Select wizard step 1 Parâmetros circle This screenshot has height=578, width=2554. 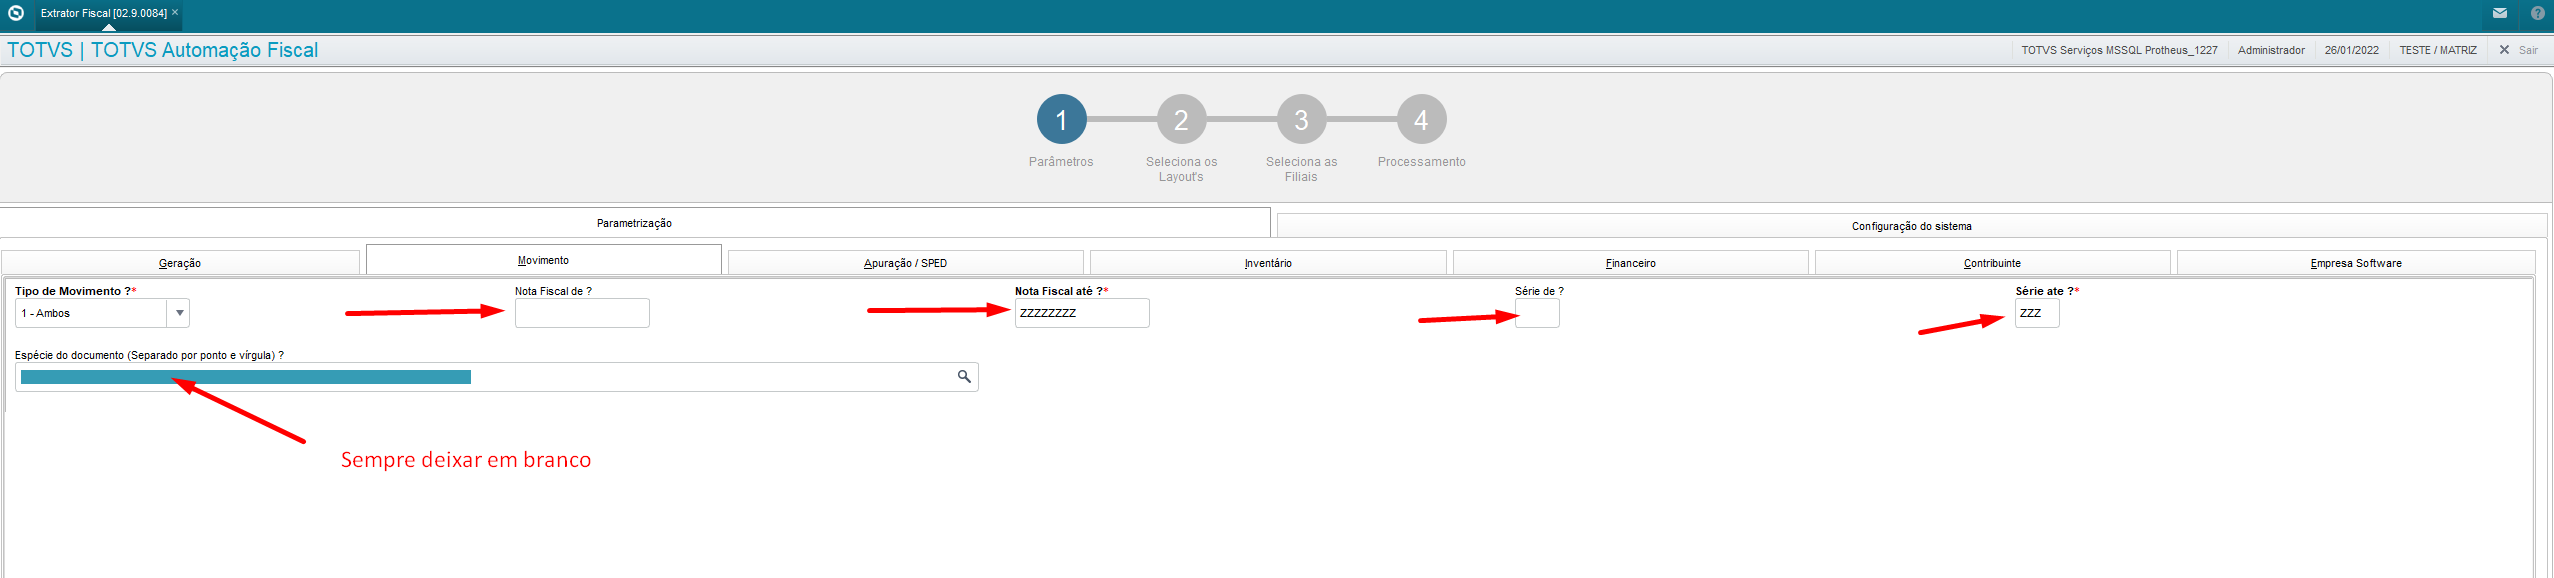tap(1061, 119)
